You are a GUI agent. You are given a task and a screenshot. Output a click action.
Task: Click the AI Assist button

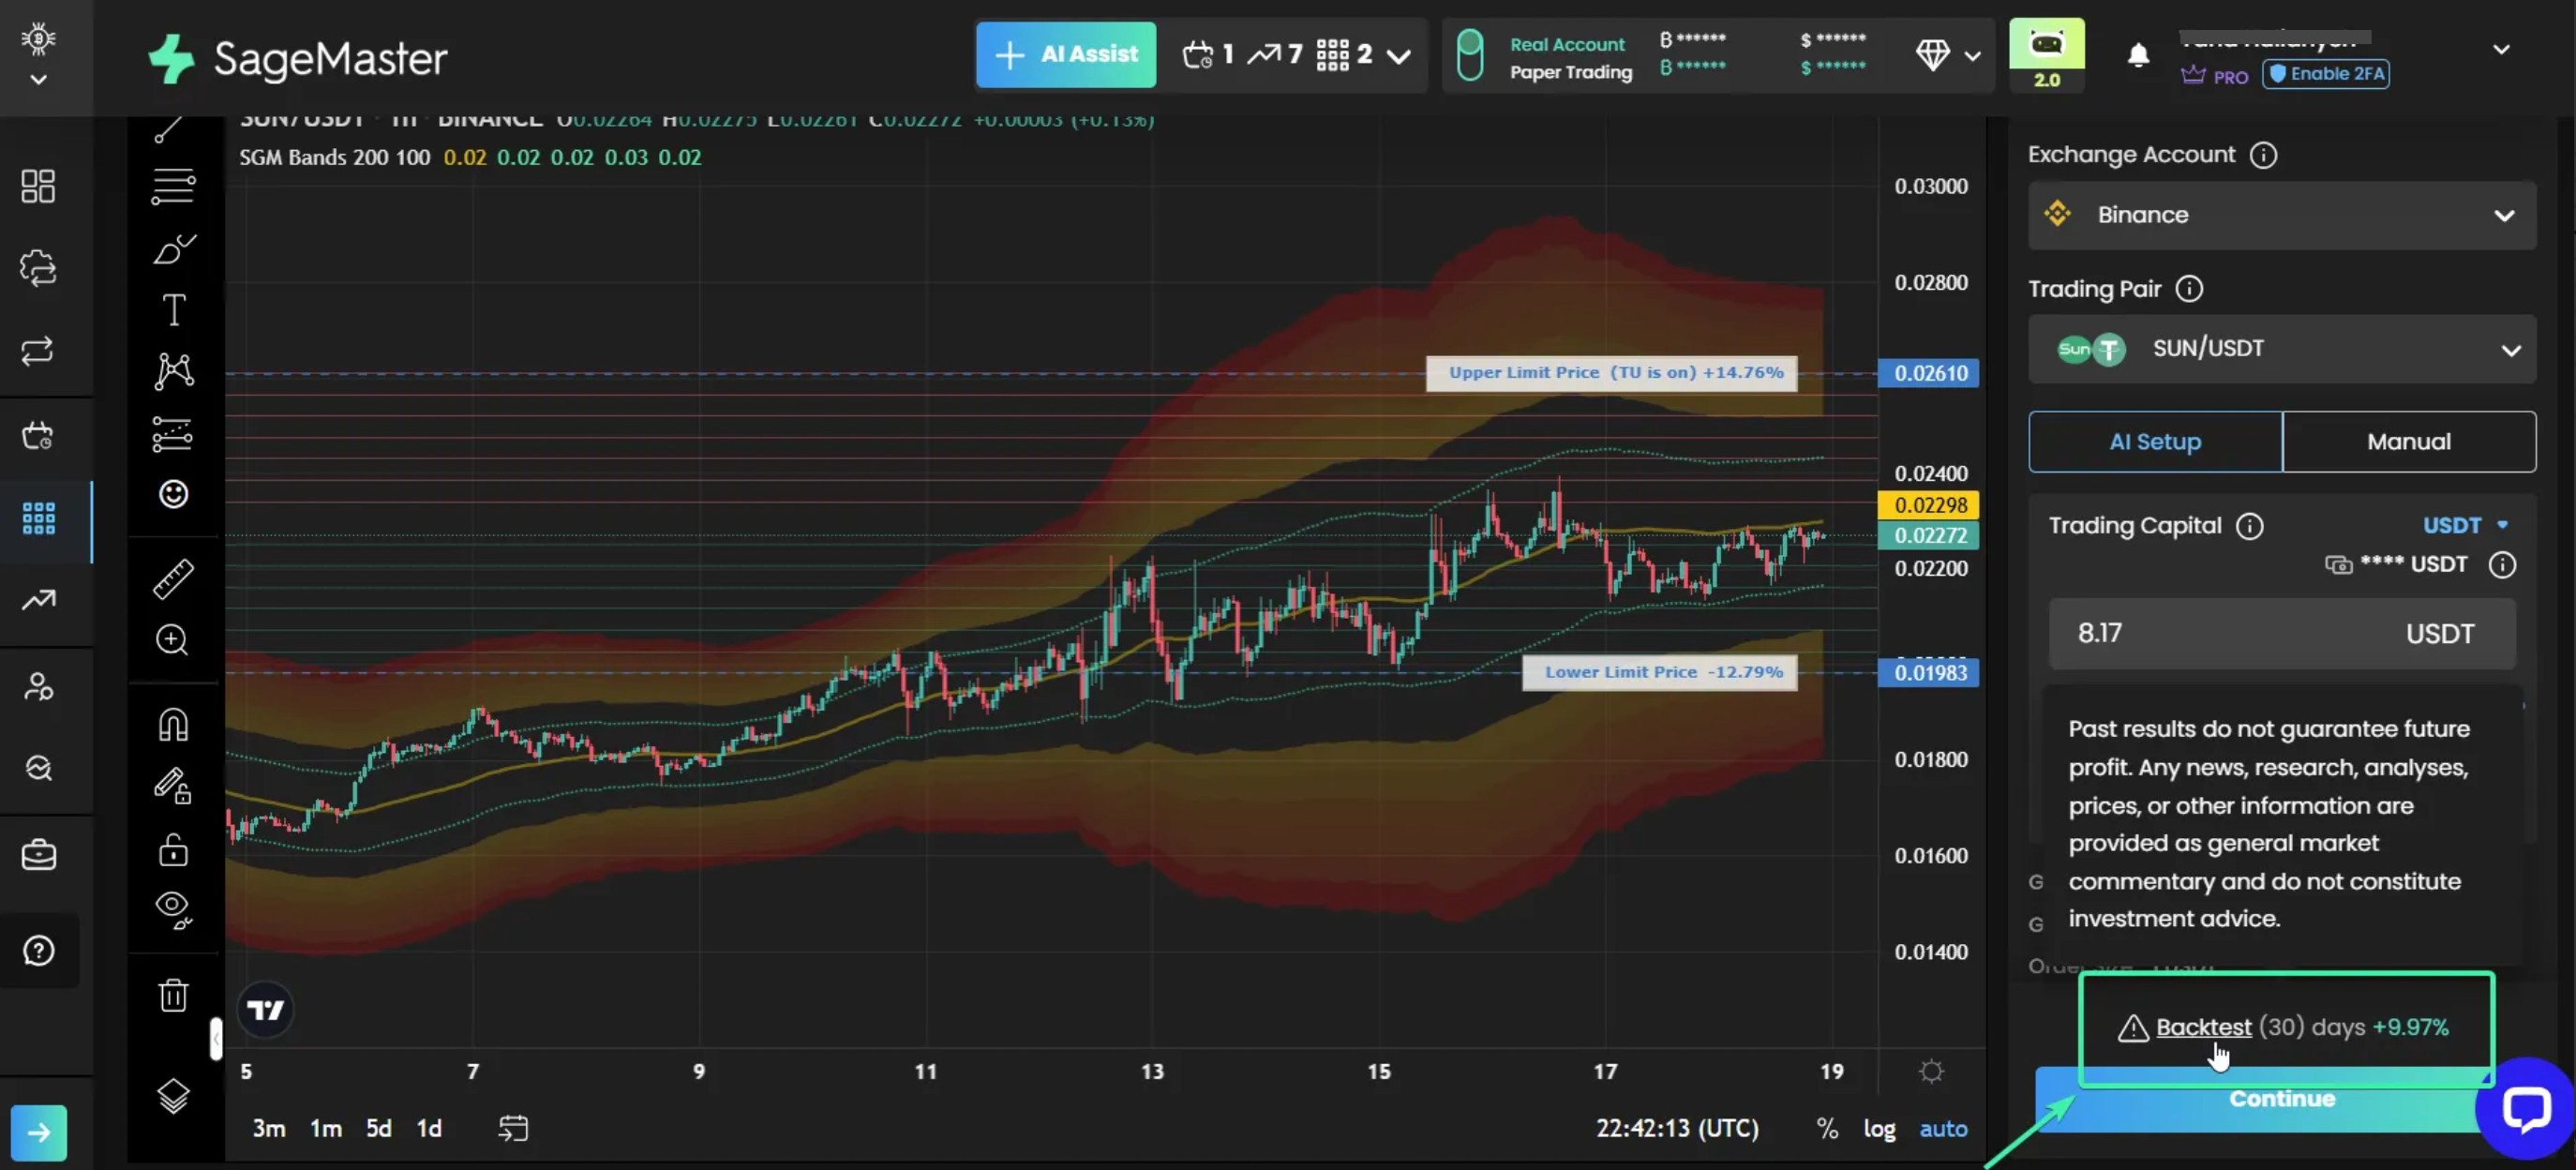(1065, 55)
